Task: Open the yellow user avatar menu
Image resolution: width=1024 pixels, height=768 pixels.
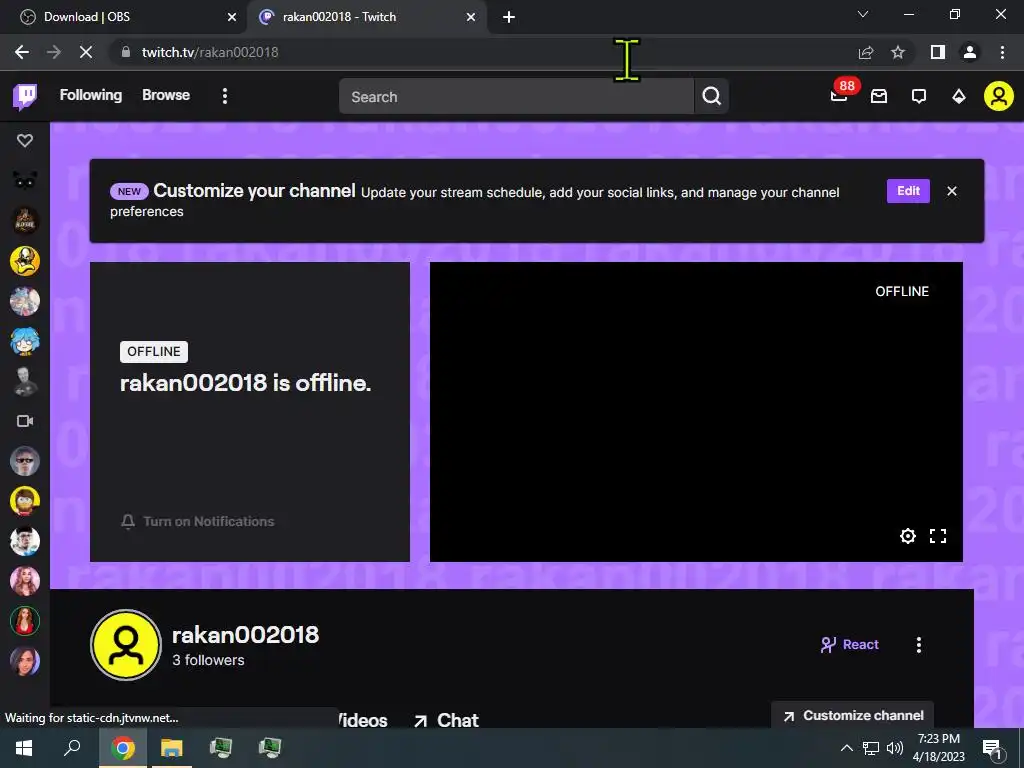Action: click(x=999, y=96)
